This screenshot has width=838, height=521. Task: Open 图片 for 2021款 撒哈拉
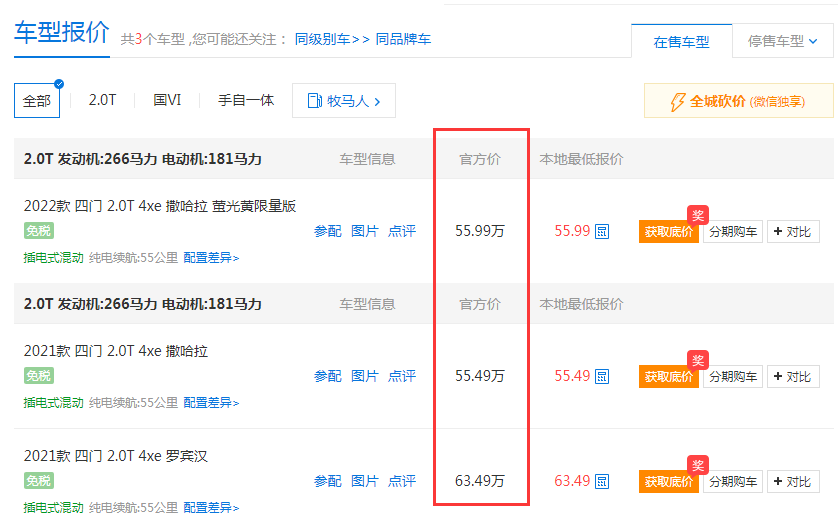364,376
